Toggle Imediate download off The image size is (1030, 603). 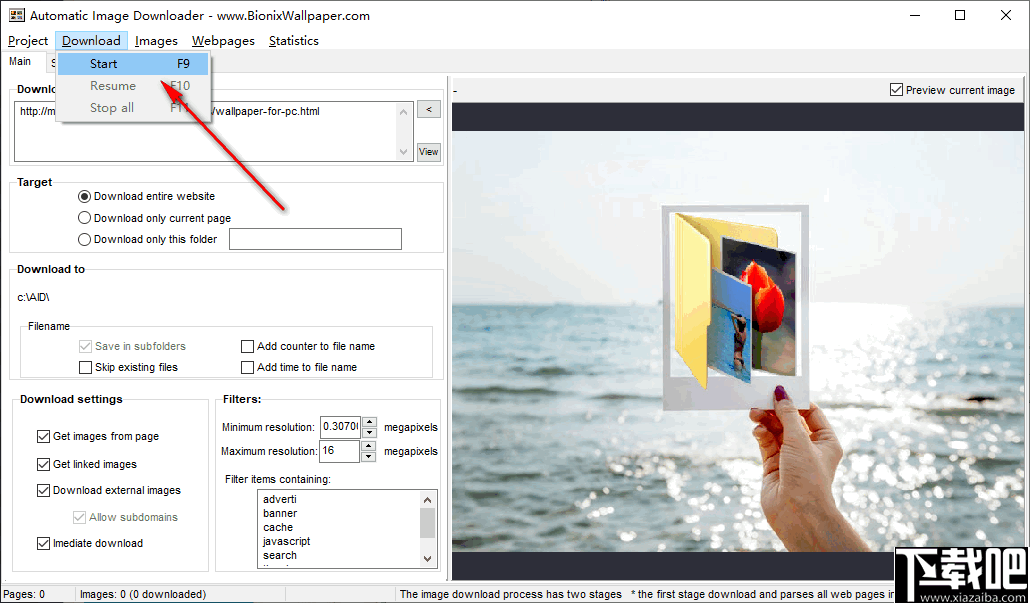[x=43, y=543]
